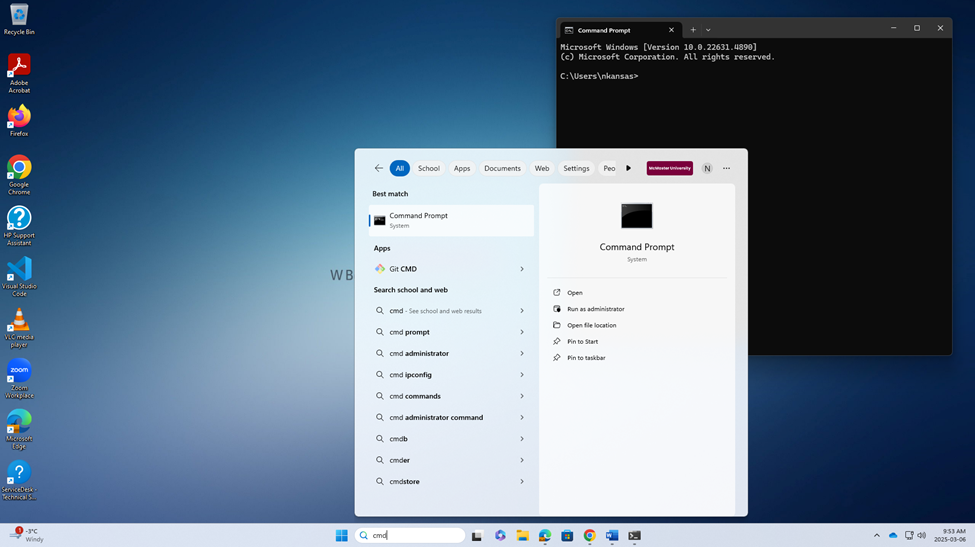Screen dimensions: 975x547
Task: Open File Explorer from the taskbar
Action: [x=522, y=536]
